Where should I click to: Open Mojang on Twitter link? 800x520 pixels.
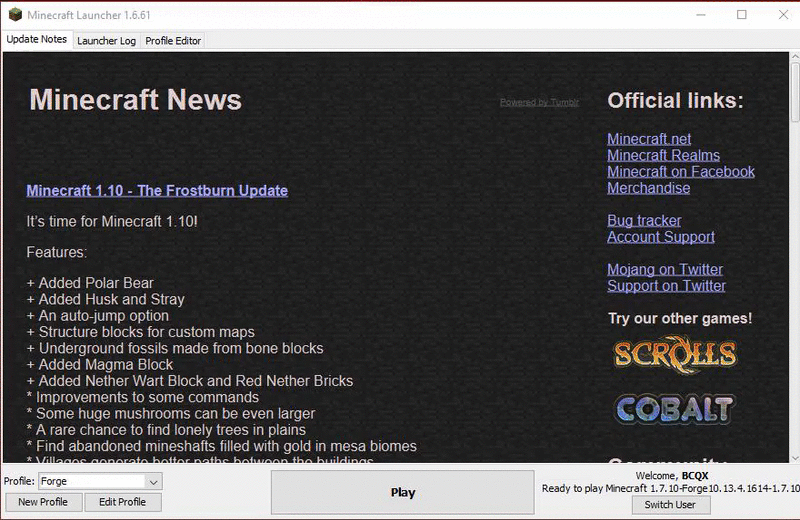click(x=665, y=269)
